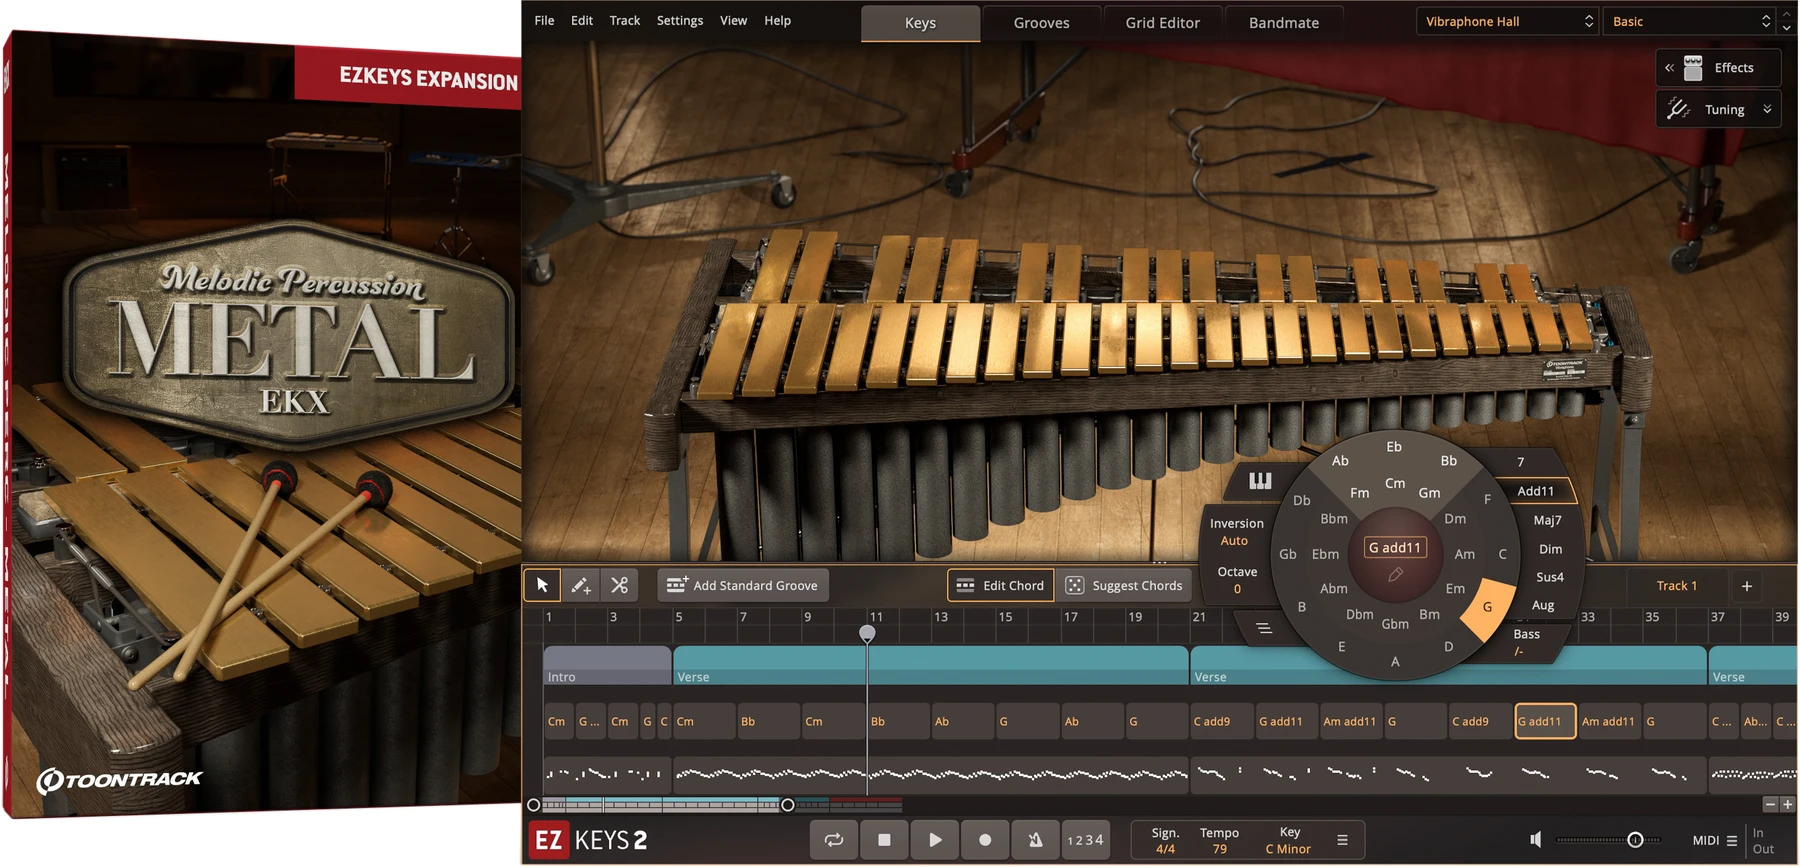Open the Help menu
1800x867 pixels.
(x=777, y=20)
